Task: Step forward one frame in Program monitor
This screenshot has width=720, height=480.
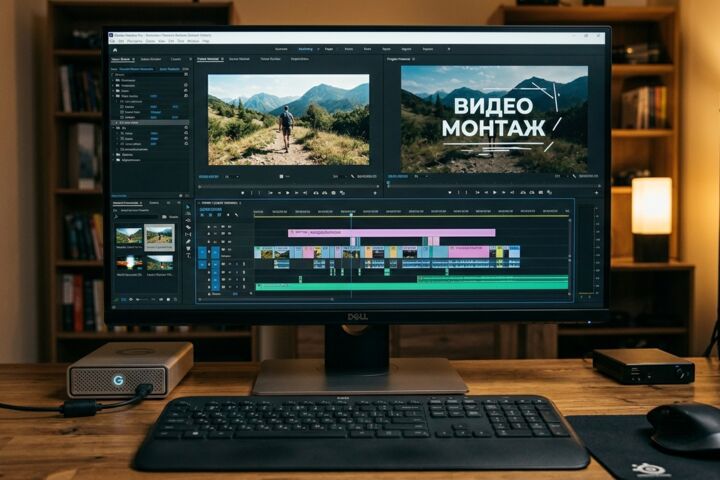Action: (504, 193)
